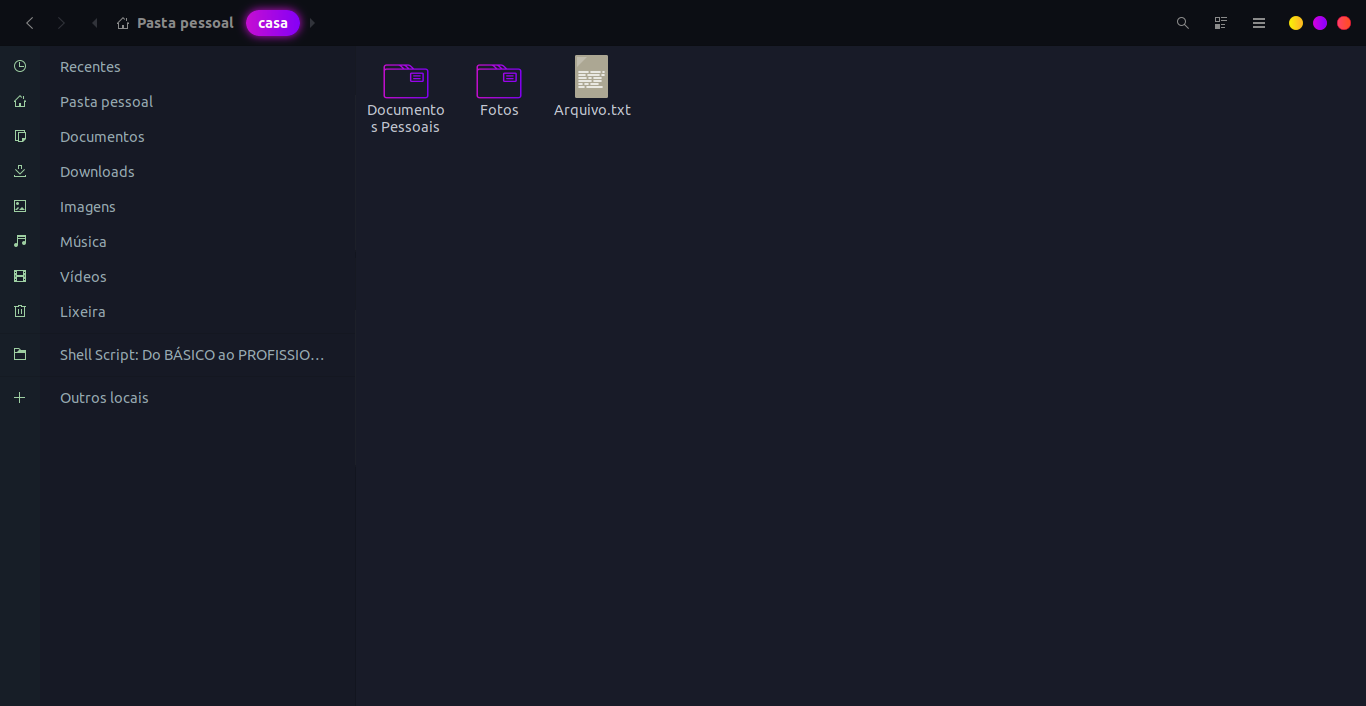This screenshot has width=1366, height=706.
Task: Click the left path-scroll triangle before Pasta pessoal
Action: tap(94, 23)
